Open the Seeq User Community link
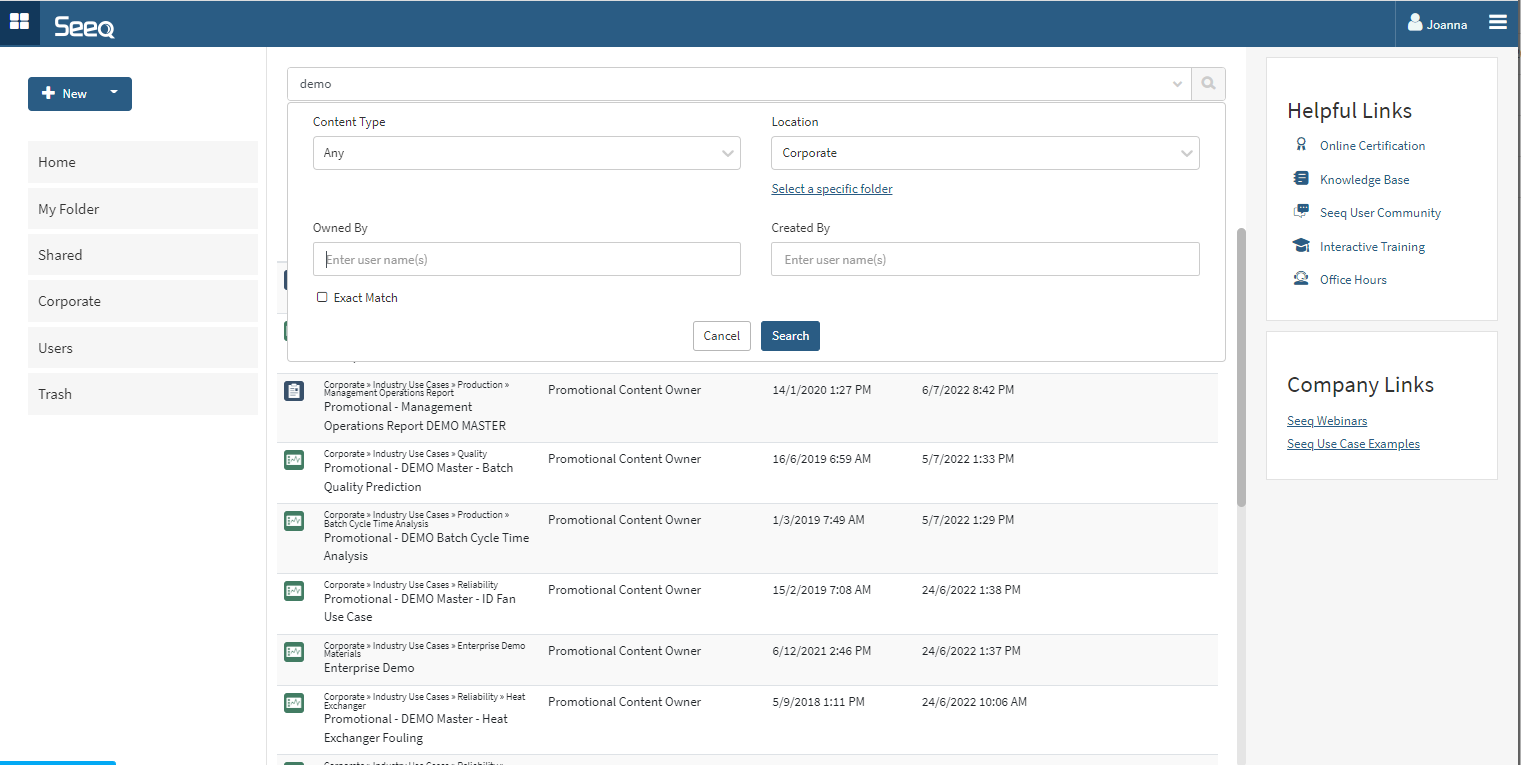 pos(1380,213)
